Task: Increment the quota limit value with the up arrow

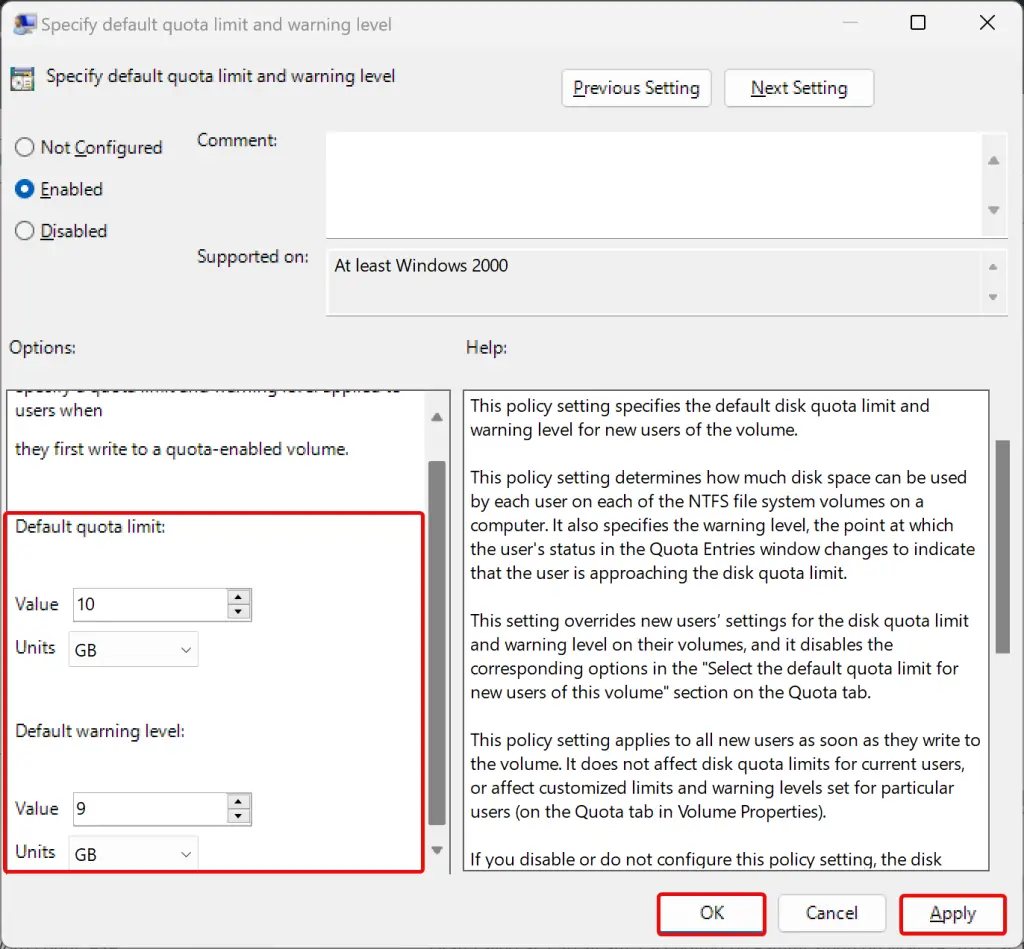Action: 239,598
